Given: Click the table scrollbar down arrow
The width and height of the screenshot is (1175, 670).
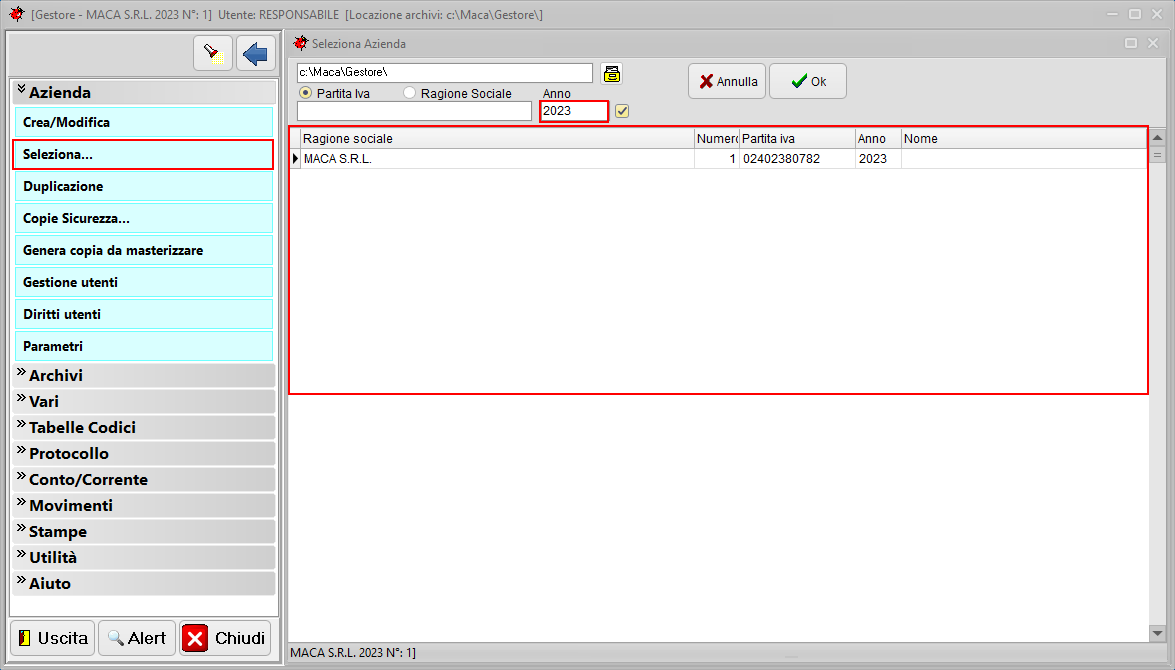Looking at the screenshot, I should click(1158, 633).
